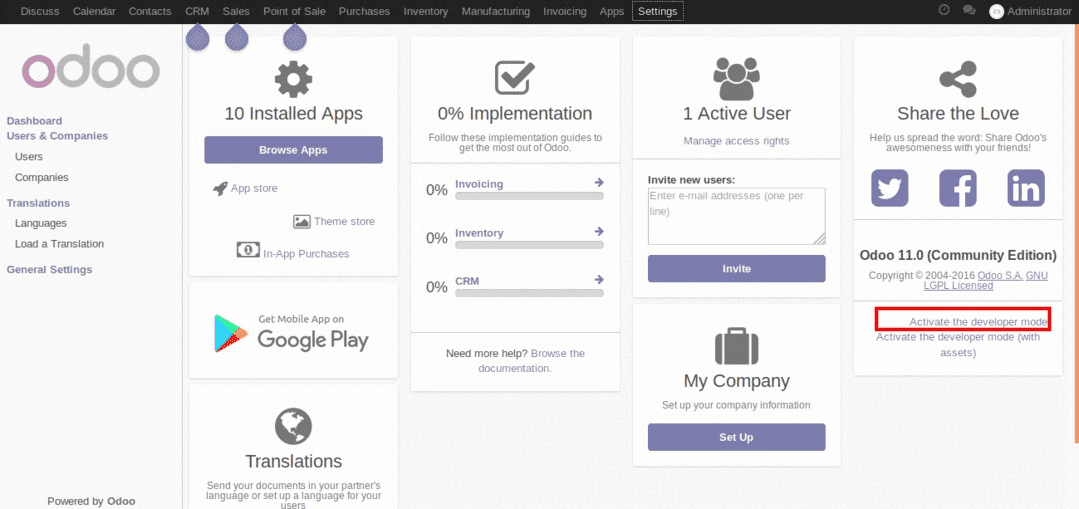Open the conversations chat icon in top bar
Image resolution: width=1079 pixels, height=509 pixels.
969,10
